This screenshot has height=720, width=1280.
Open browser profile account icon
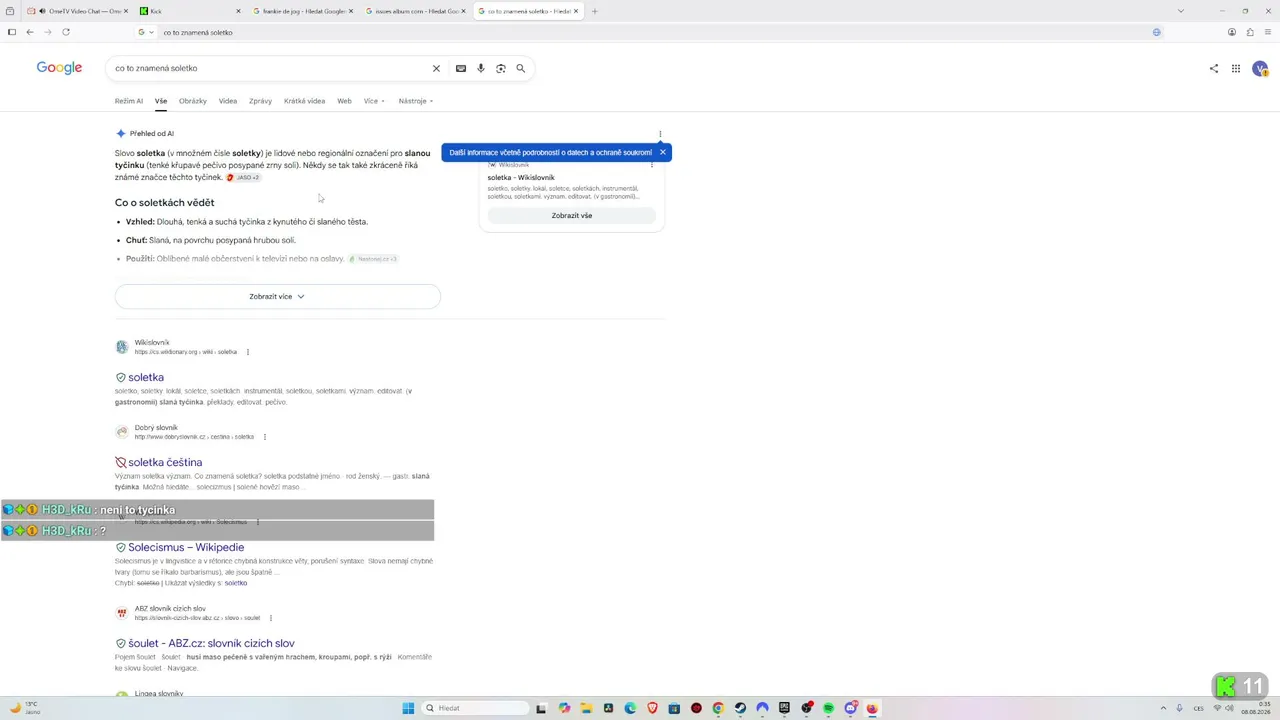coord(1232,32)
